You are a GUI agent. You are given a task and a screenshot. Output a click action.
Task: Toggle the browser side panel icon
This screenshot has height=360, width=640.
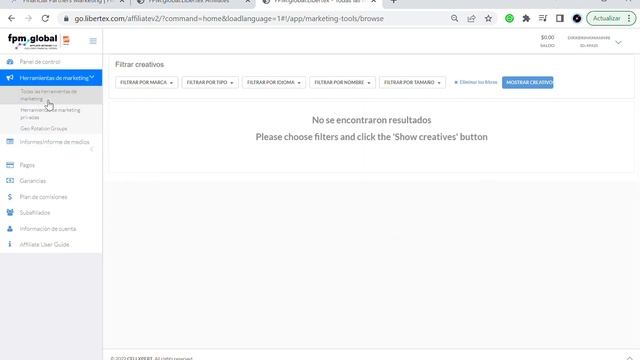point(560,18)
